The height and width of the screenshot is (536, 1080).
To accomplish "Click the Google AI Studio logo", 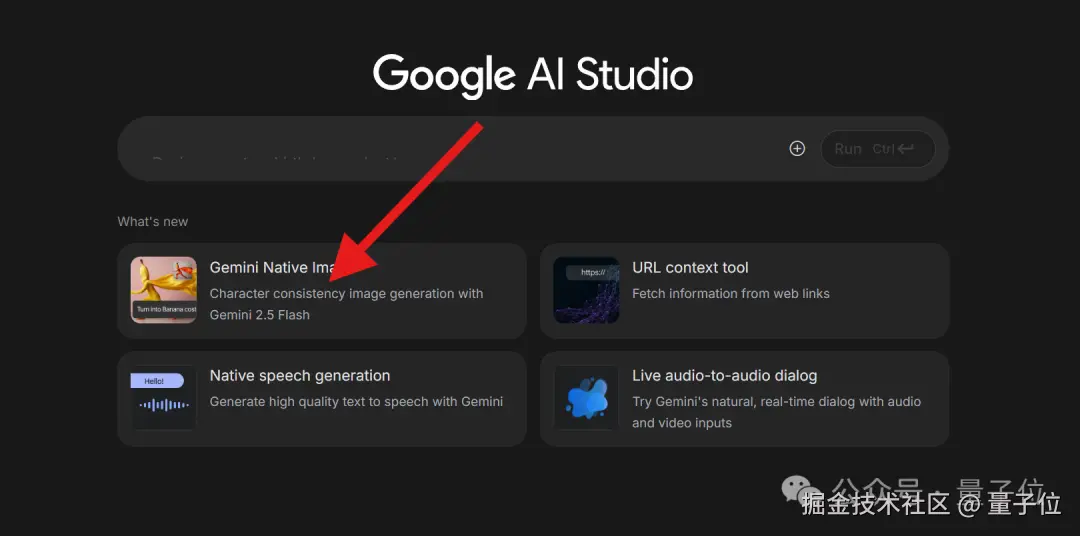I will tap(532, 74).
